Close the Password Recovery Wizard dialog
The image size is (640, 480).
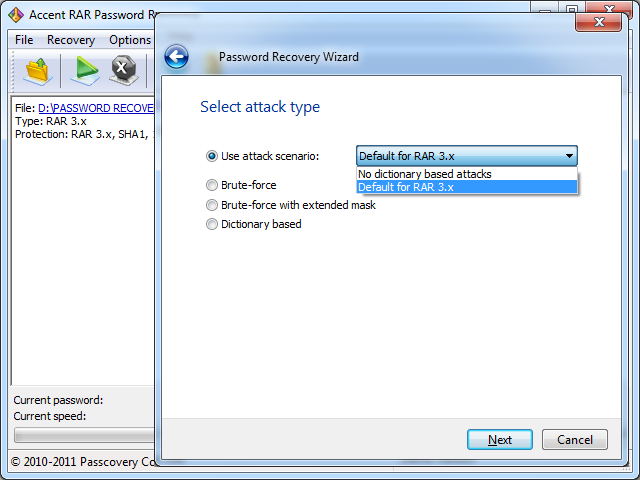[x=599, y=21]
